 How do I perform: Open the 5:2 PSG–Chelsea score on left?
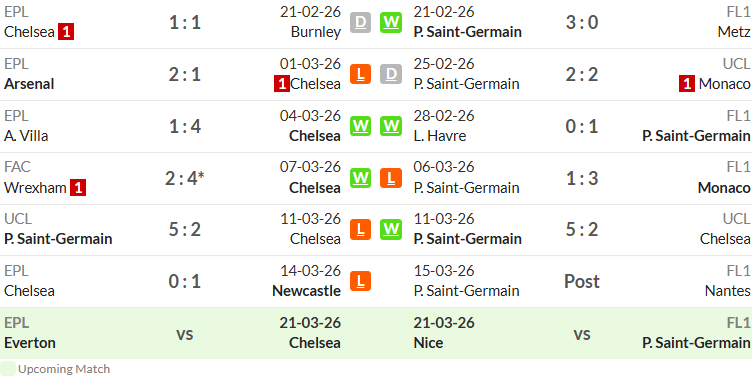point(185,230)
